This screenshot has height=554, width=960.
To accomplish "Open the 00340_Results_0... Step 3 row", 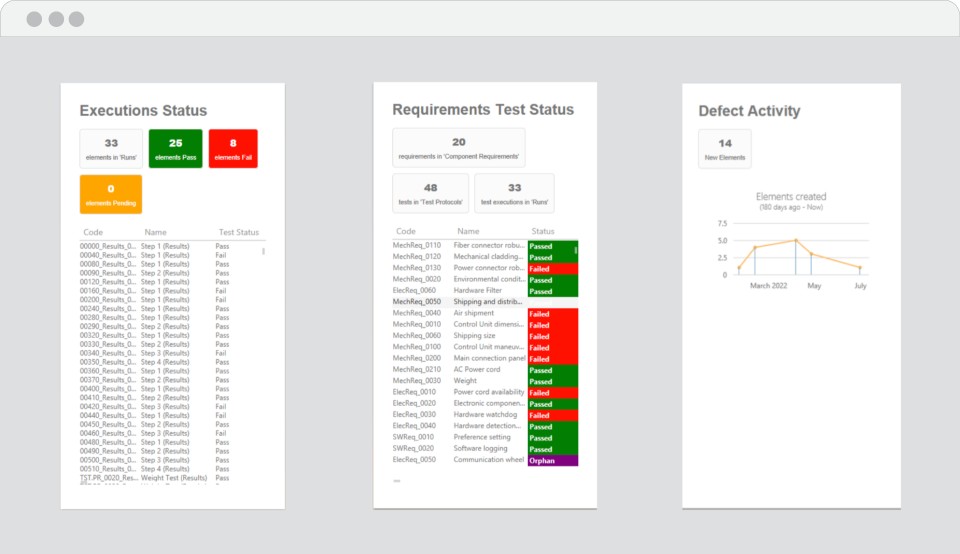I will click(171, 353).
